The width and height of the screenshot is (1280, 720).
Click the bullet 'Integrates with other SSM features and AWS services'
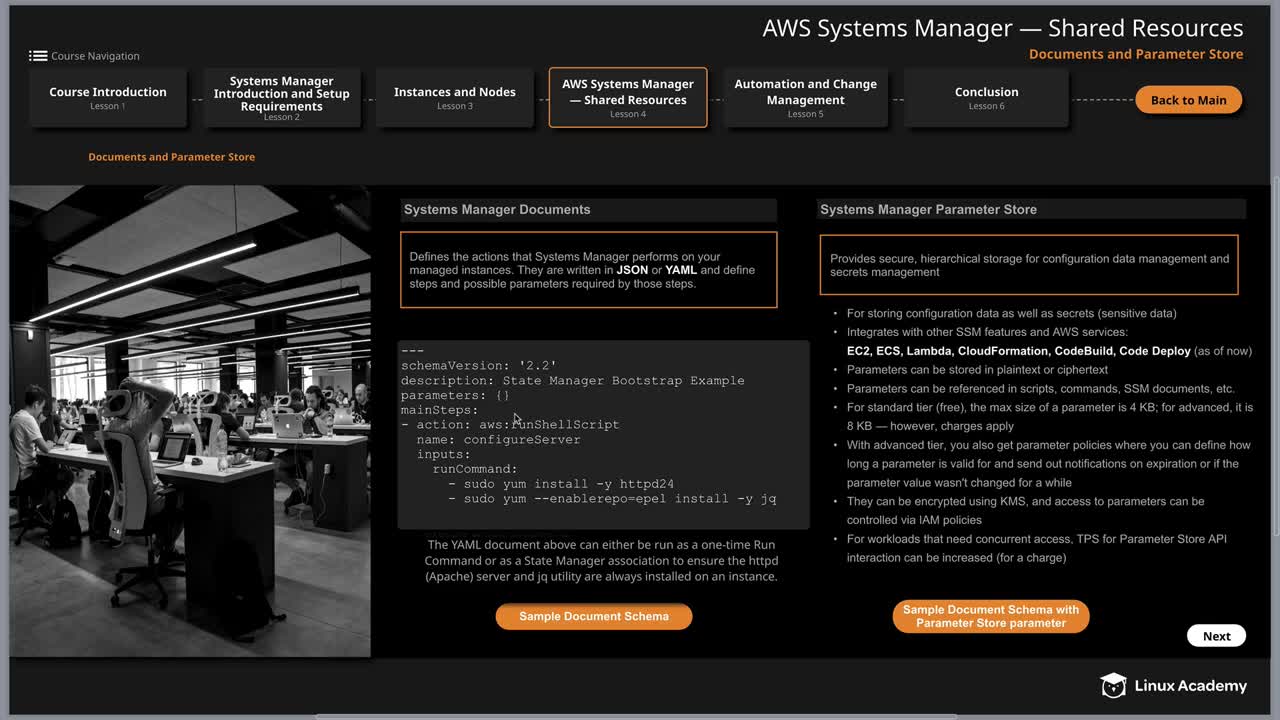point(987,332)
